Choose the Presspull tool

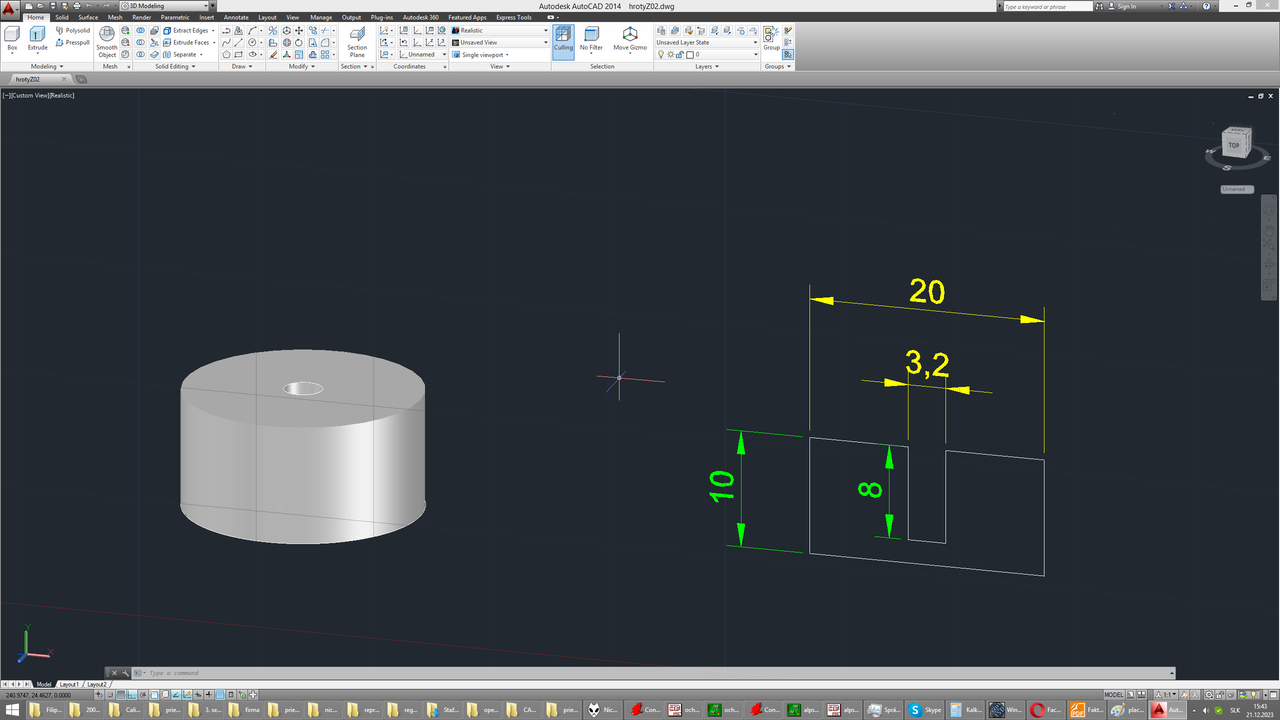(x=73, y=42)
